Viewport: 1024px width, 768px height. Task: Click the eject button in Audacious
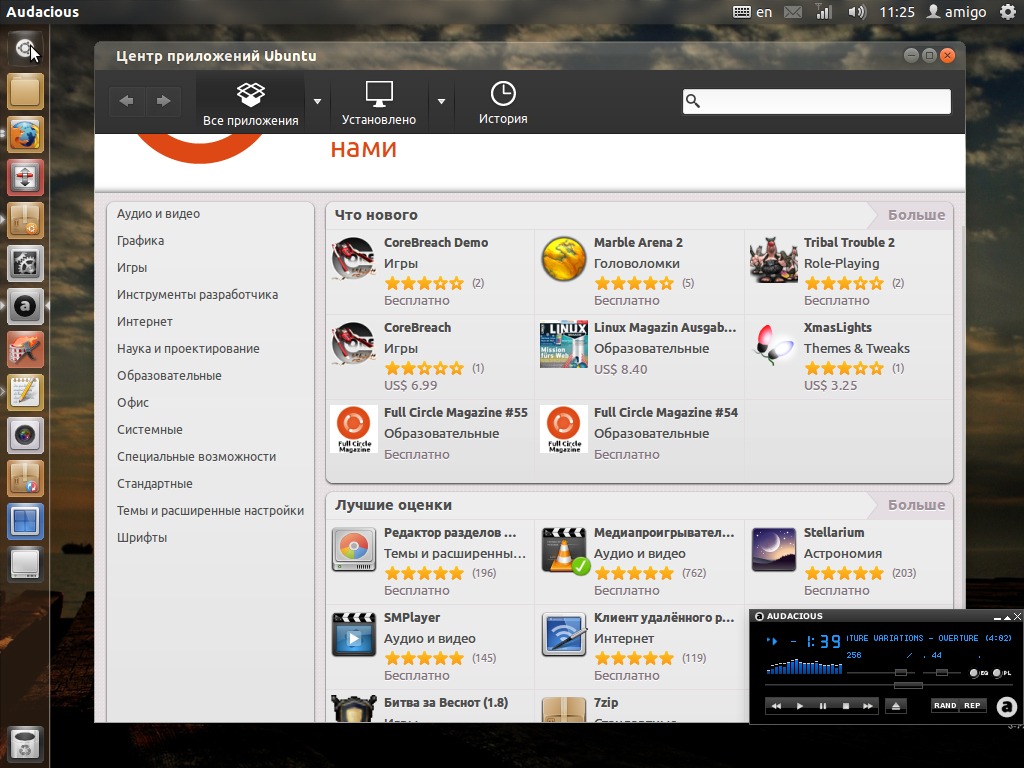tap(896, 706)
